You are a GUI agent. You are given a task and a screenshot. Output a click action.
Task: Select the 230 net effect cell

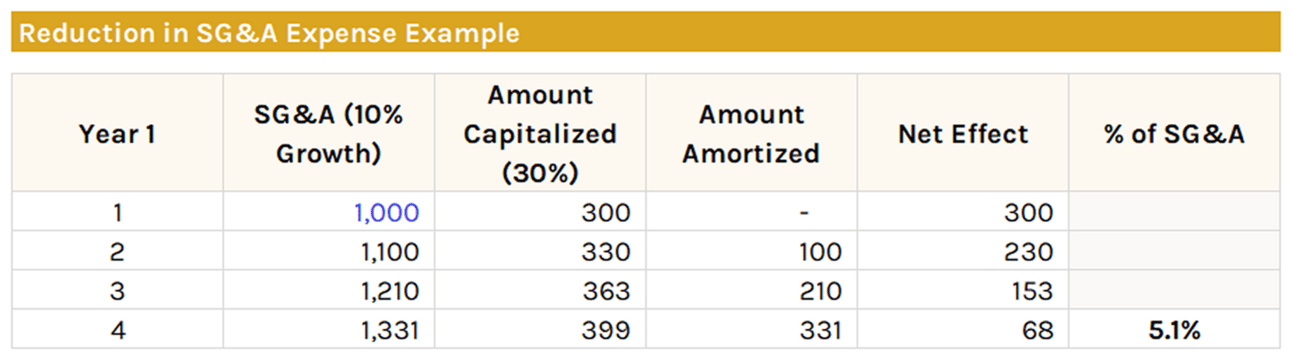click(963, 251)
